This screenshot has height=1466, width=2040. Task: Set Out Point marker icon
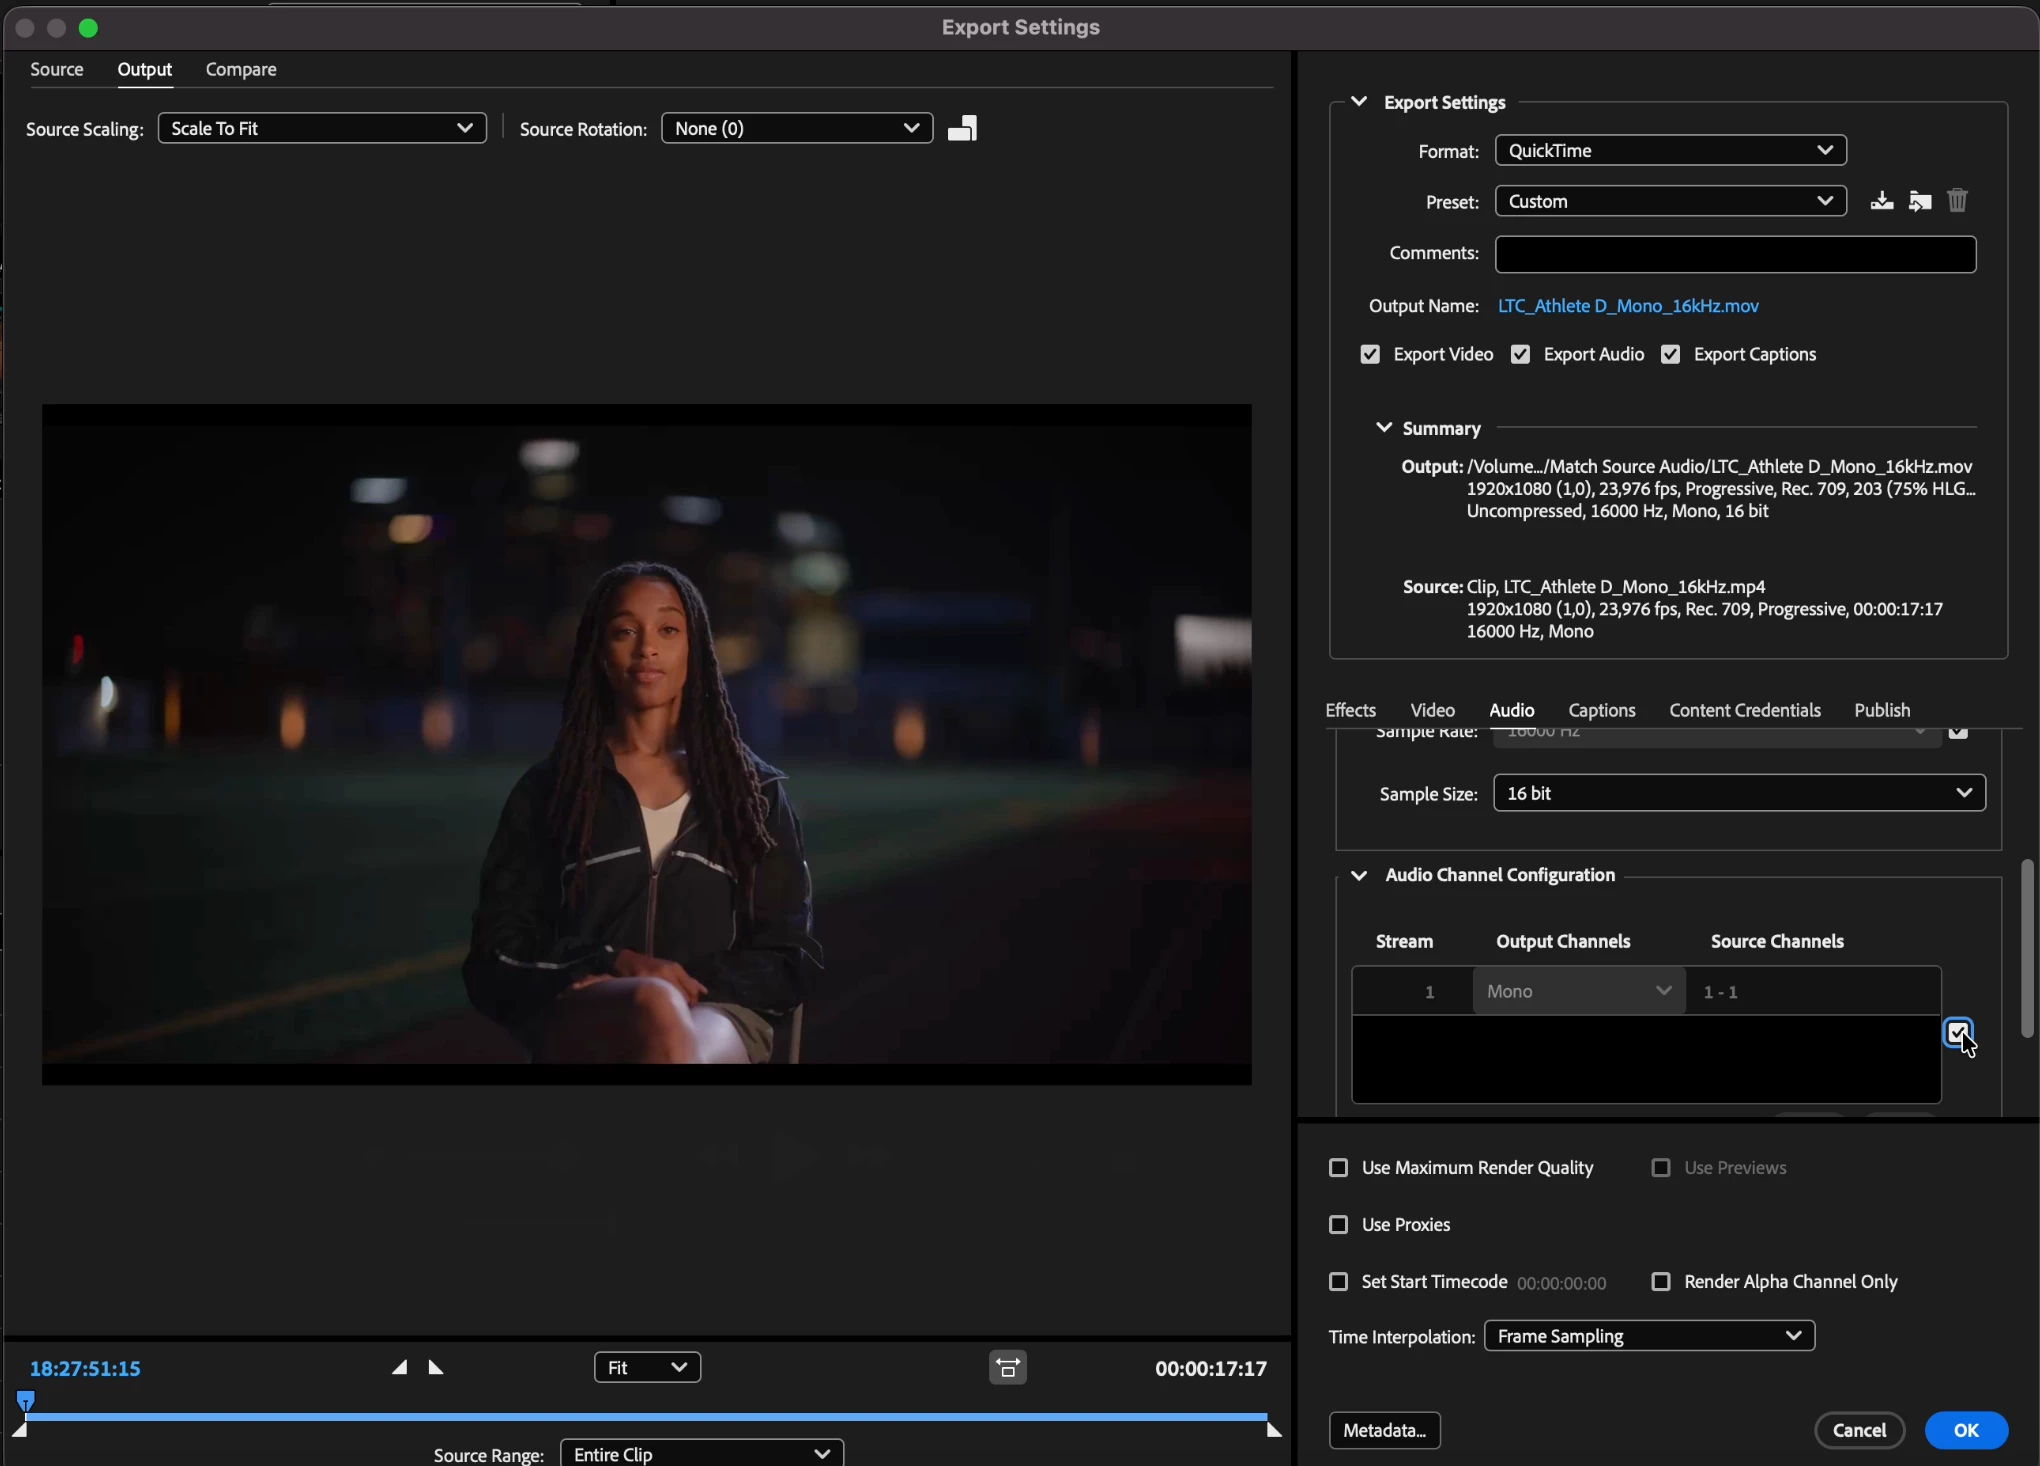pyautogui.click(x=436, y=1367)
